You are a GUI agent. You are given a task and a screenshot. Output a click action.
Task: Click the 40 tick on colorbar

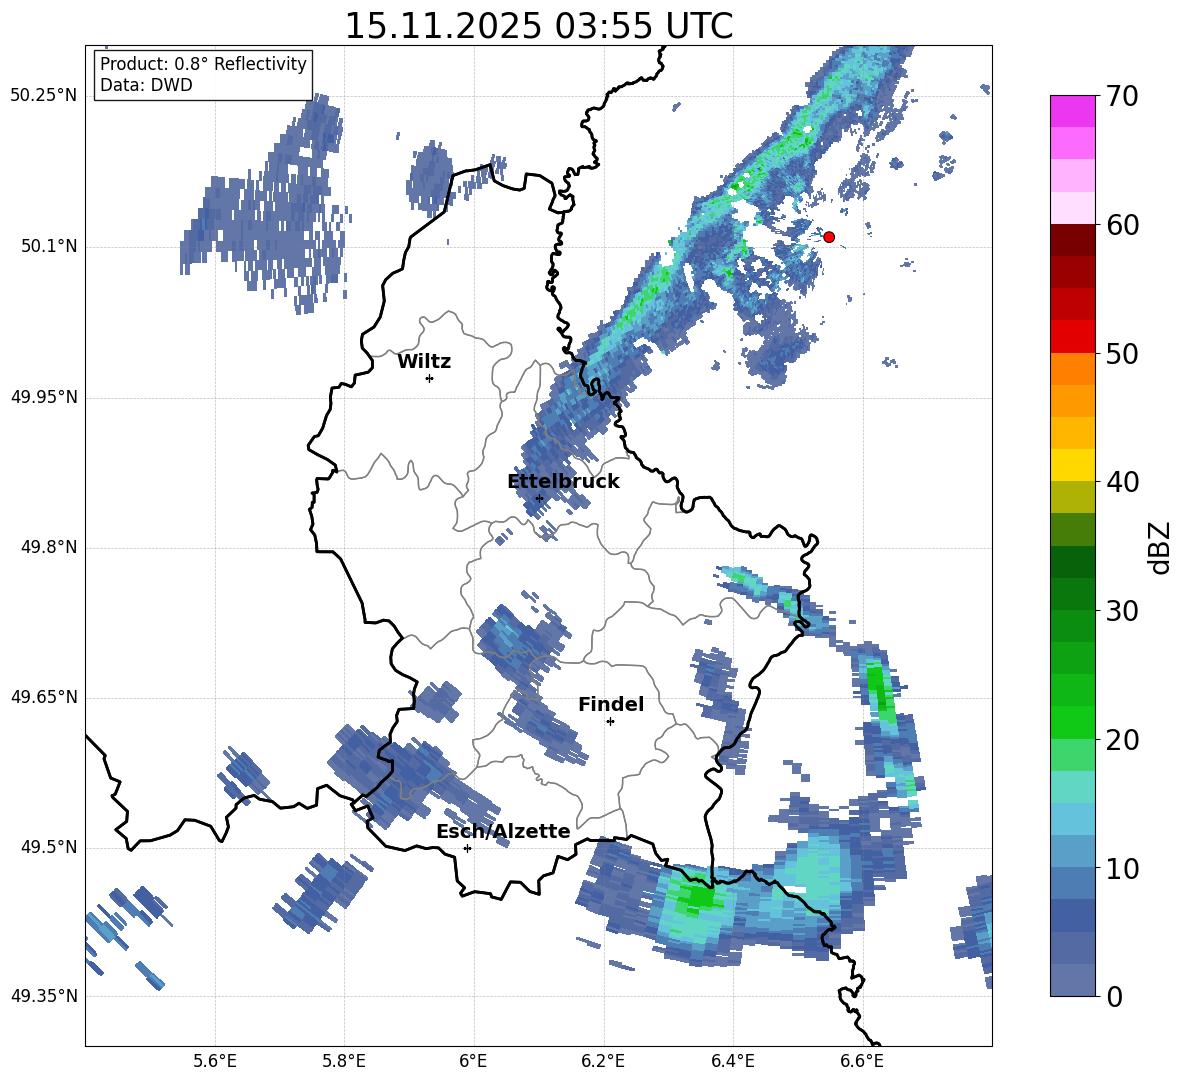(x=1122, y=482)
